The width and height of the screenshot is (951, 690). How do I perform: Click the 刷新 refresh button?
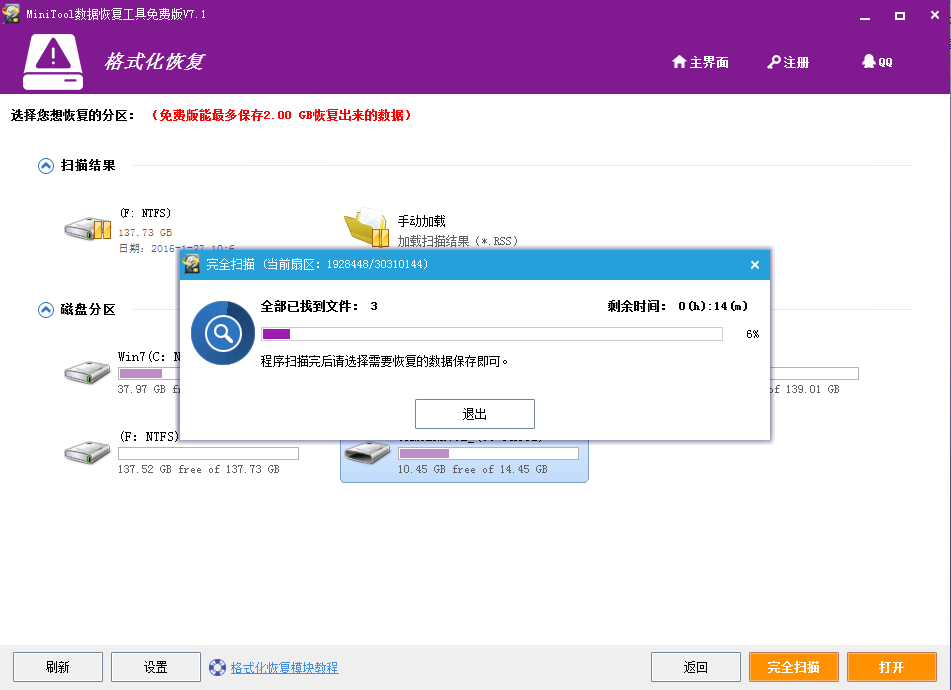click(58, 667)
